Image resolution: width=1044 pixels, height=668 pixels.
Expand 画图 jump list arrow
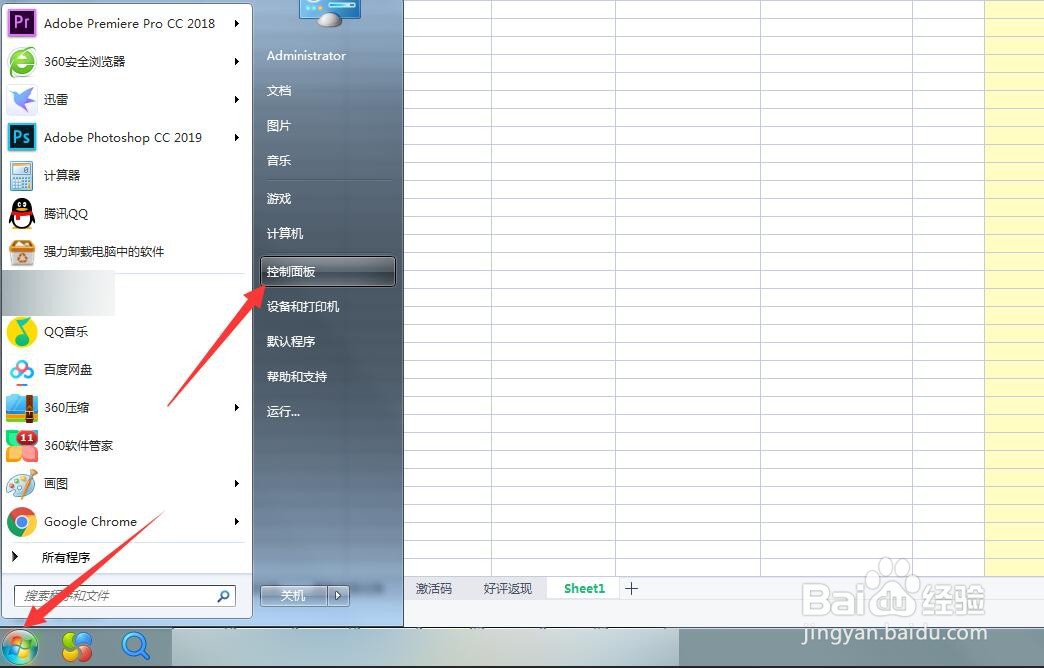click(x=236, y=484)
